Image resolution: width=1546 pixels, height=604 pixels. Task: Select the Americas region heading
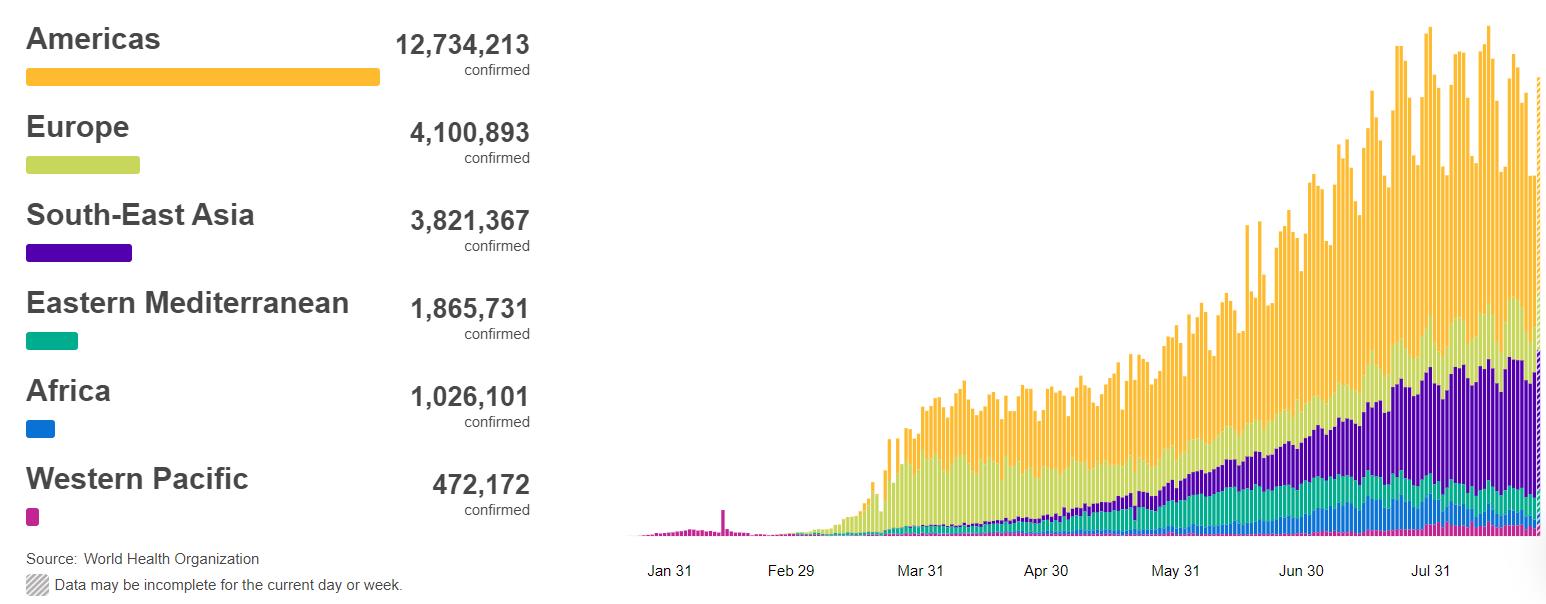tap(93, 39)
